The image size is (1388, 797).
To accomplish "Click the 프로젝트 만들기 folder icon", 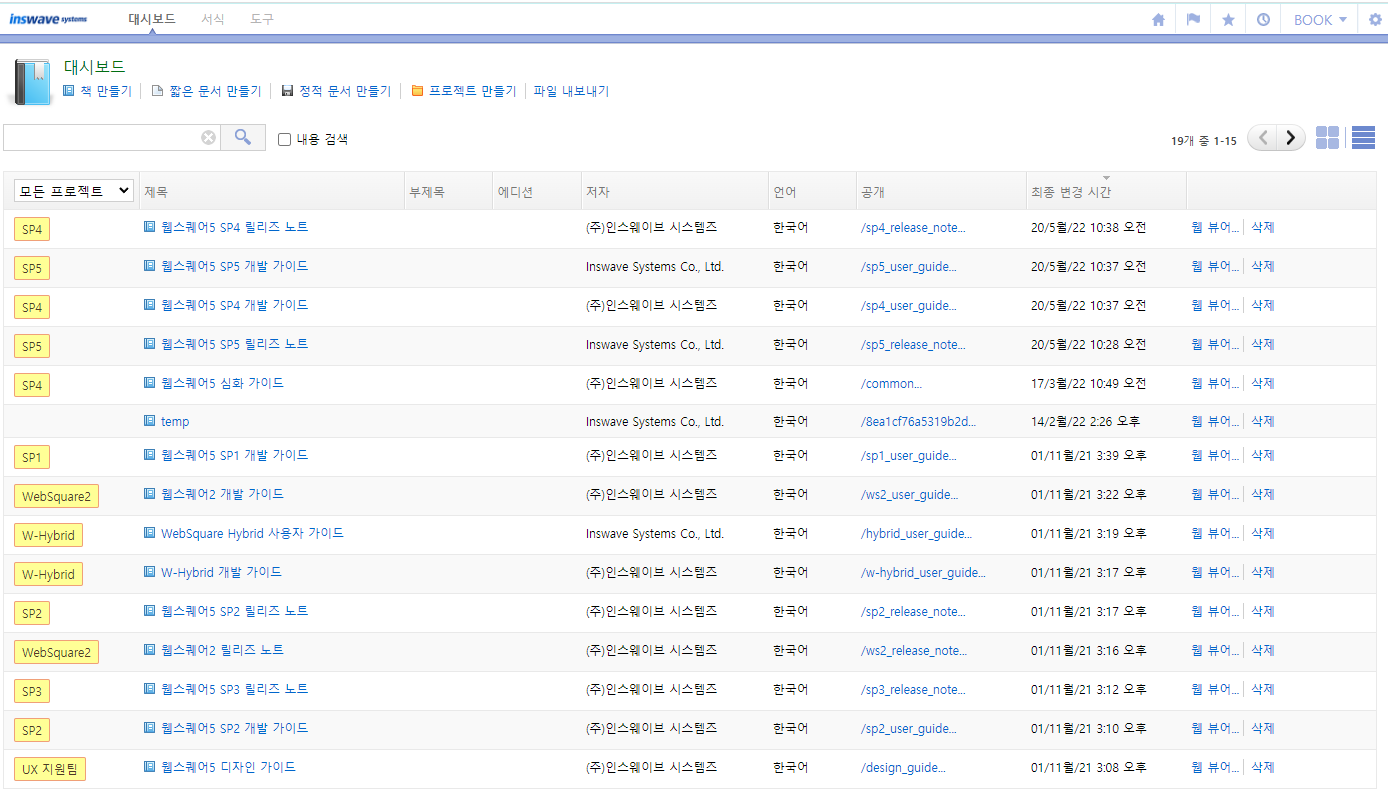I will (x=418, y=91).
